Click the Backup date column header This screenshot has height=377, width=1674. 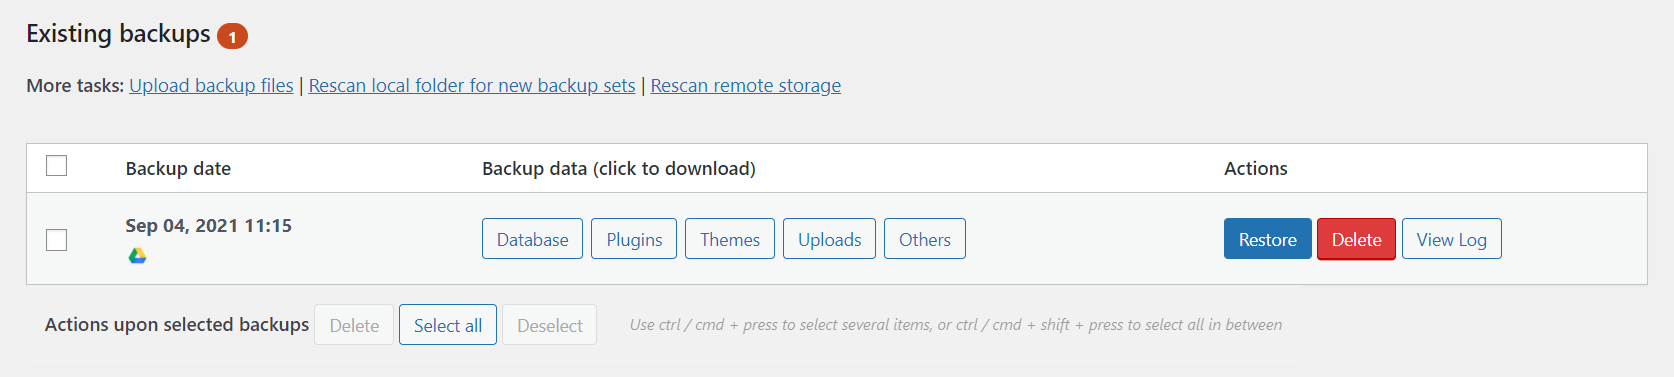(x=178, y=169)
